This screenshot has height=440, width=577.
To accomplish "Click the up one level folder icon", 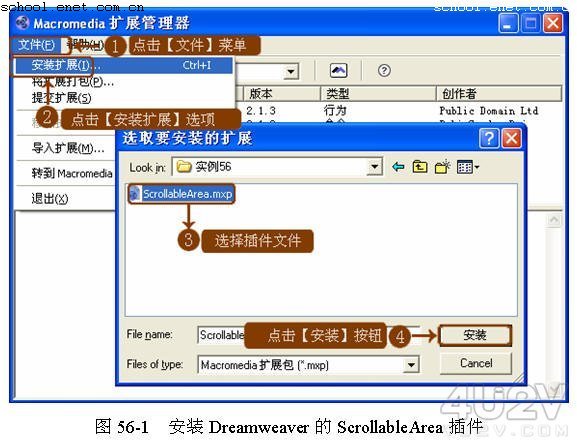I will pyautogui.click(x=420, y=167).
